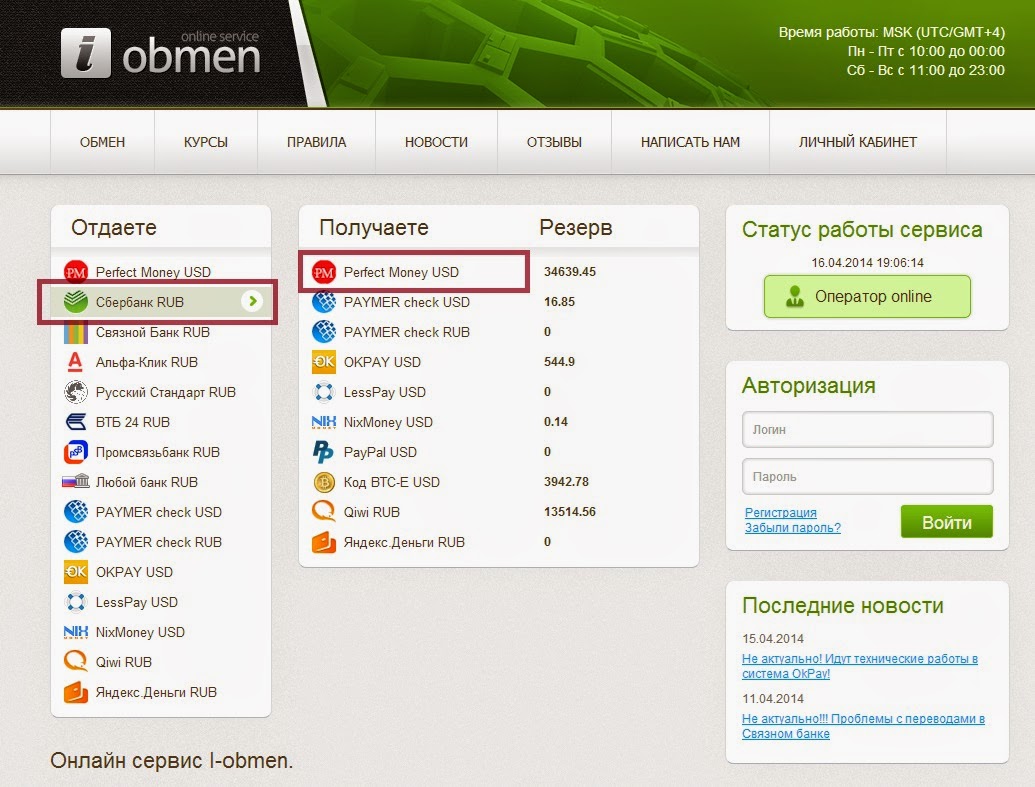The height and width of the screenshot is (787, 1035).
Task: Select the Bitcoin icon next to Код BTC-E
Action: [323, 482]
